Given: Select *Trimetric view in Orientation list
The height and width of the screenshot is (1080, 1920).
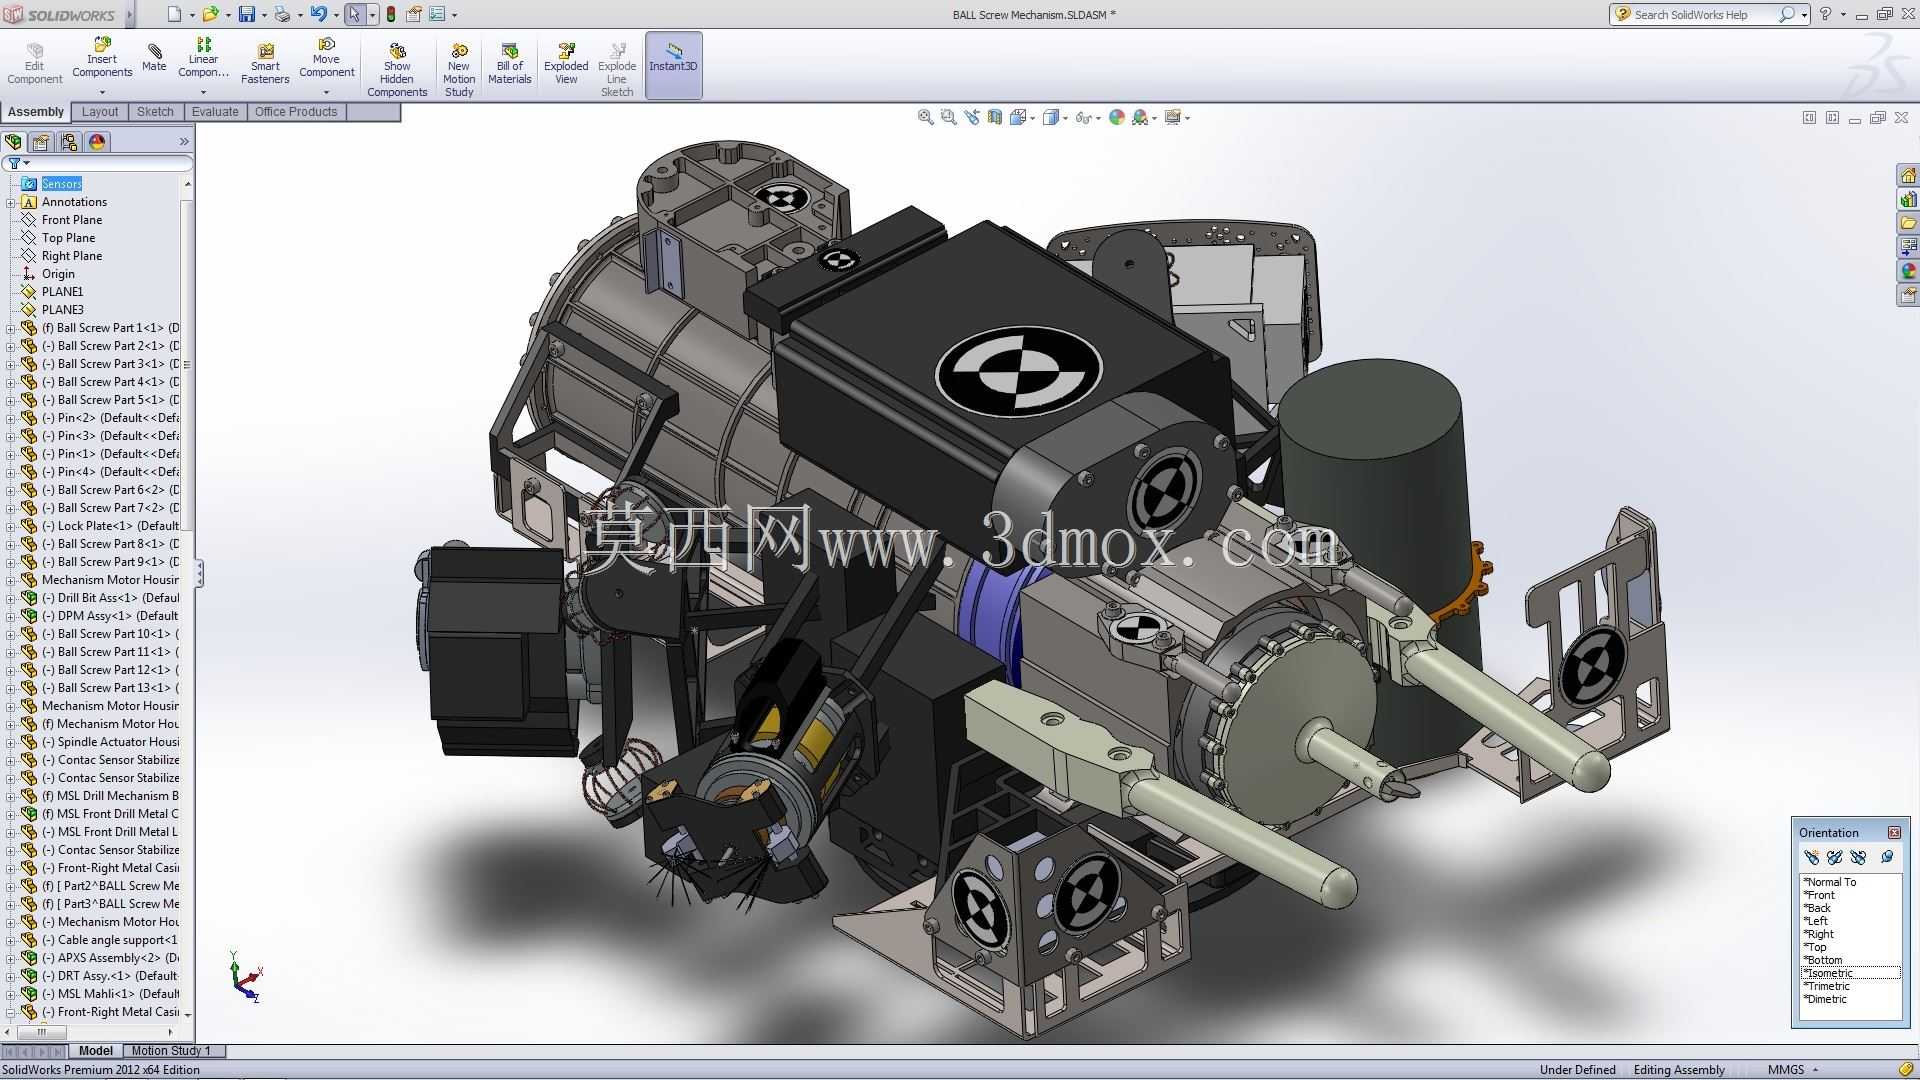Looking at the screenshot, I should click(x=1826, y=986).
